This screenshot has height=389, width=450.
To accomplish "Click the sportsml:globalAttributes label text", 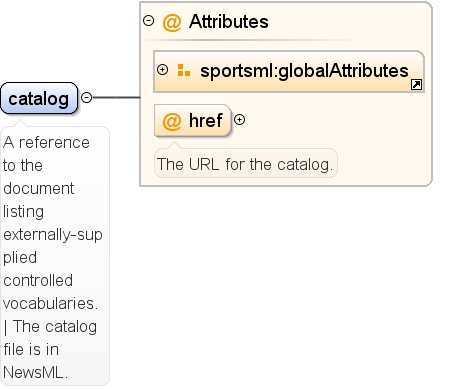I will tap(304, 71).
